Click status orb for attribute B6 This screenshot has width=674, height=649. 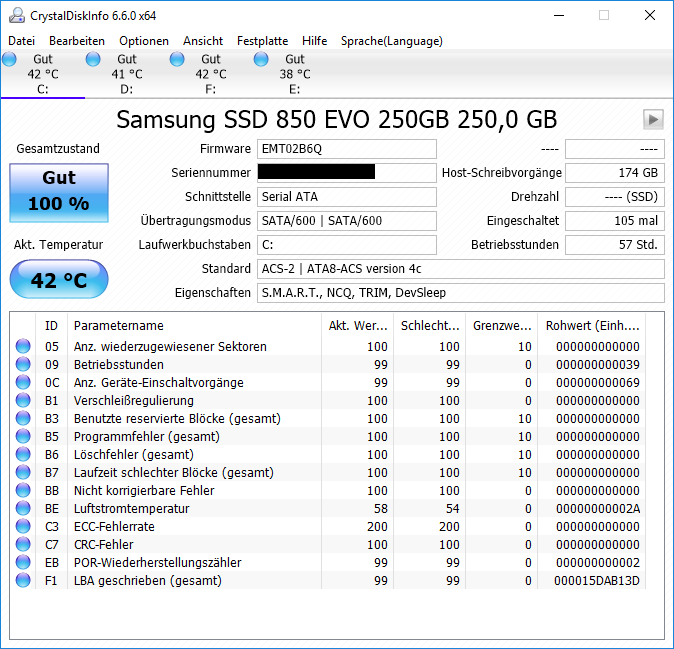pyautogui.click(x=23, y=455)
